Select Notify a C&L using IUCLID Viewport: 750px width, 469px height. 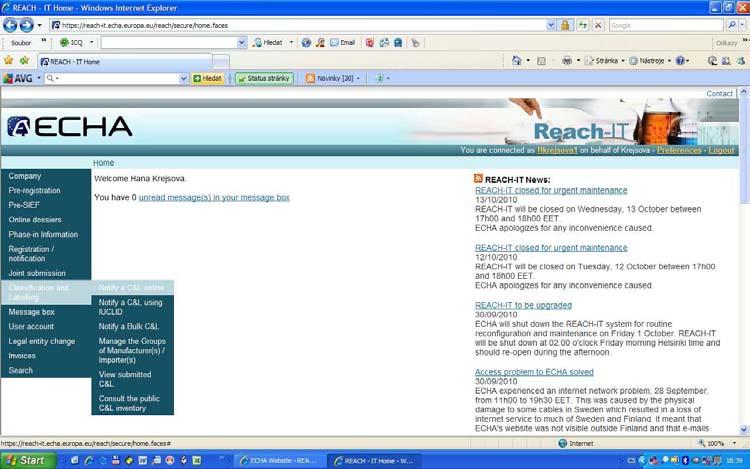(x=132, y=307)
